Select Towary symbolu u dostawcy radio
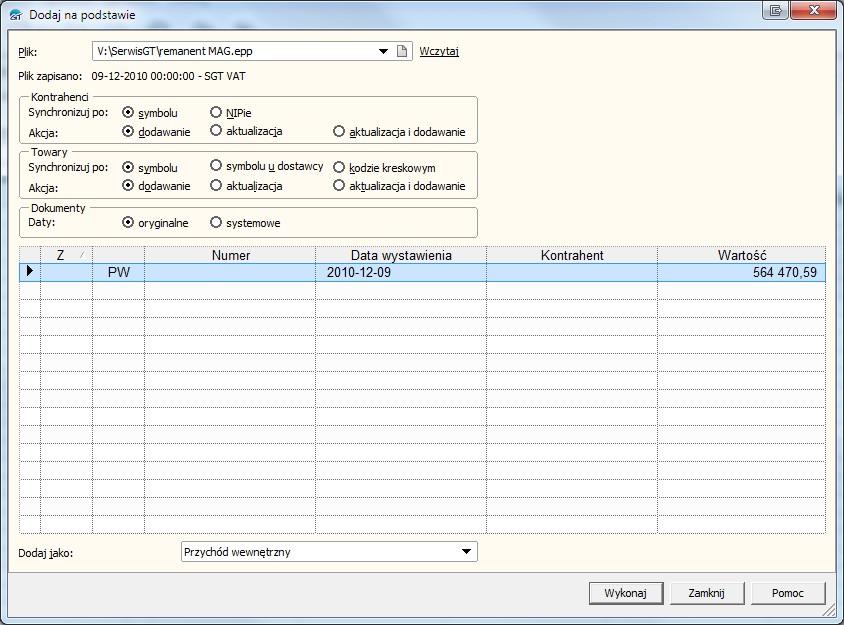 click(216, 165)
